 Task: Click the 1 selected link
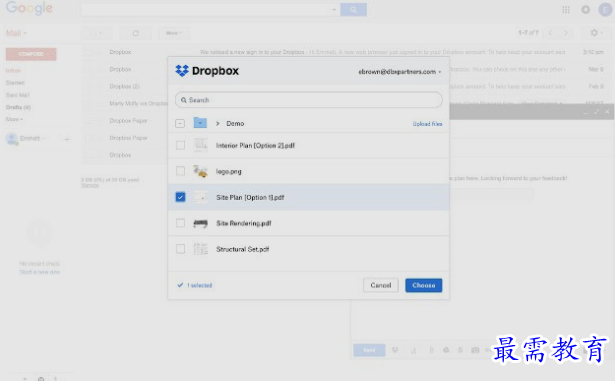coord(200,285)
